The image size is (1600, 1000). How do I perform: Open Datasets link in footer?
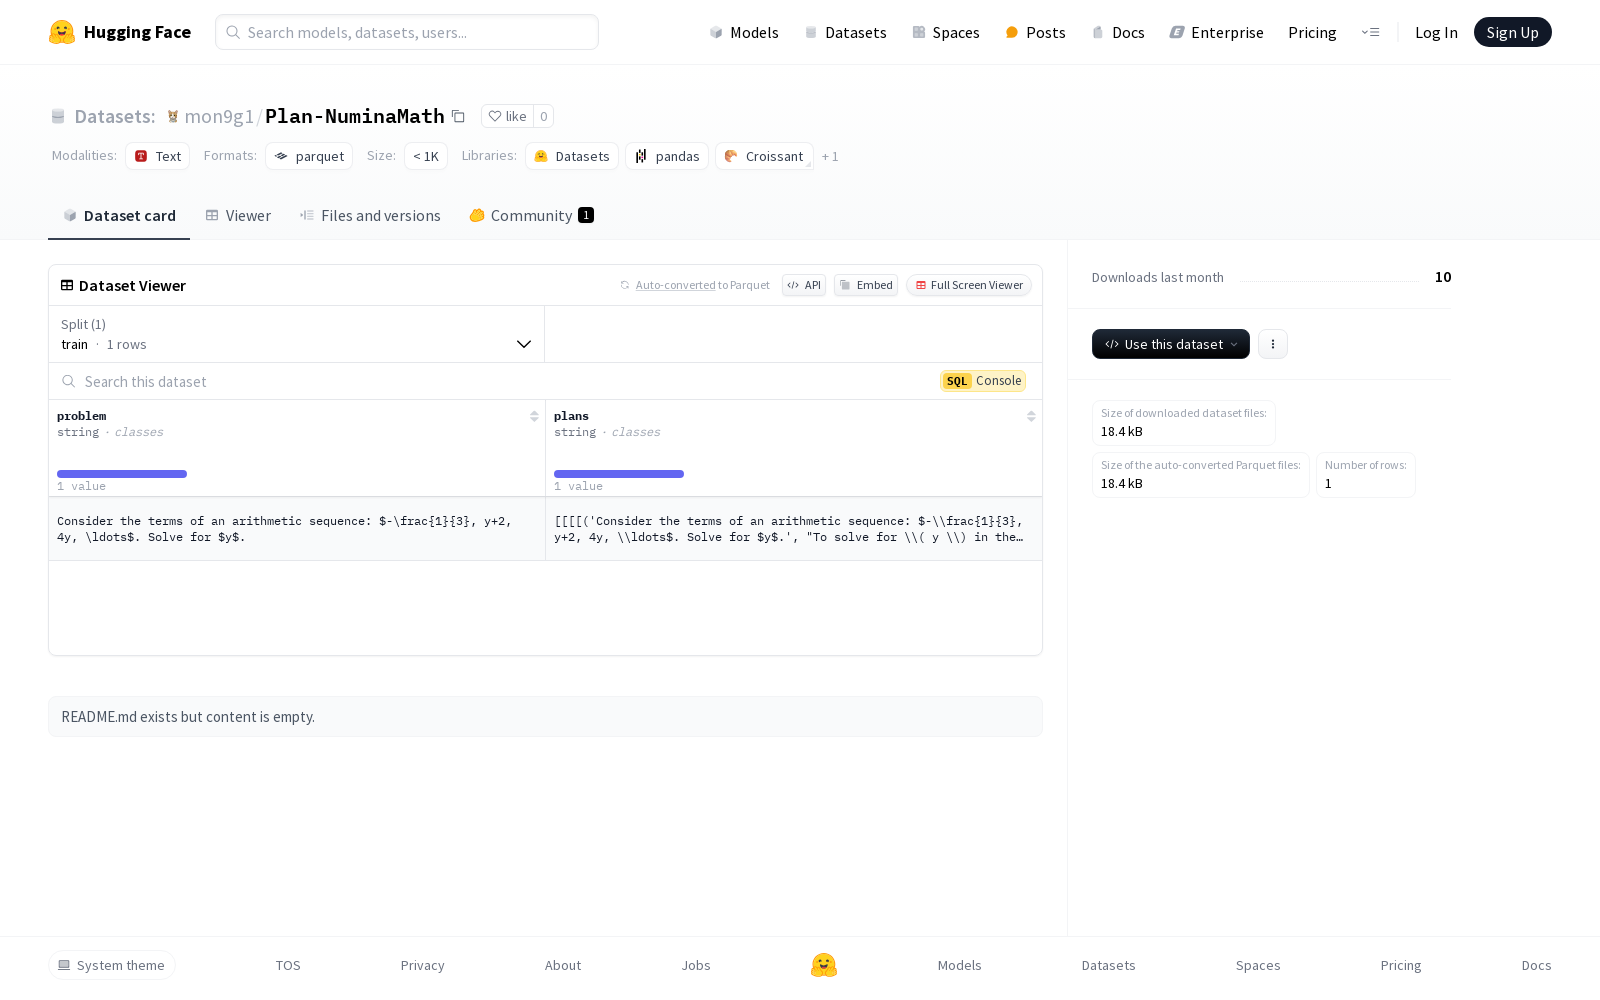click(1109, 965)
